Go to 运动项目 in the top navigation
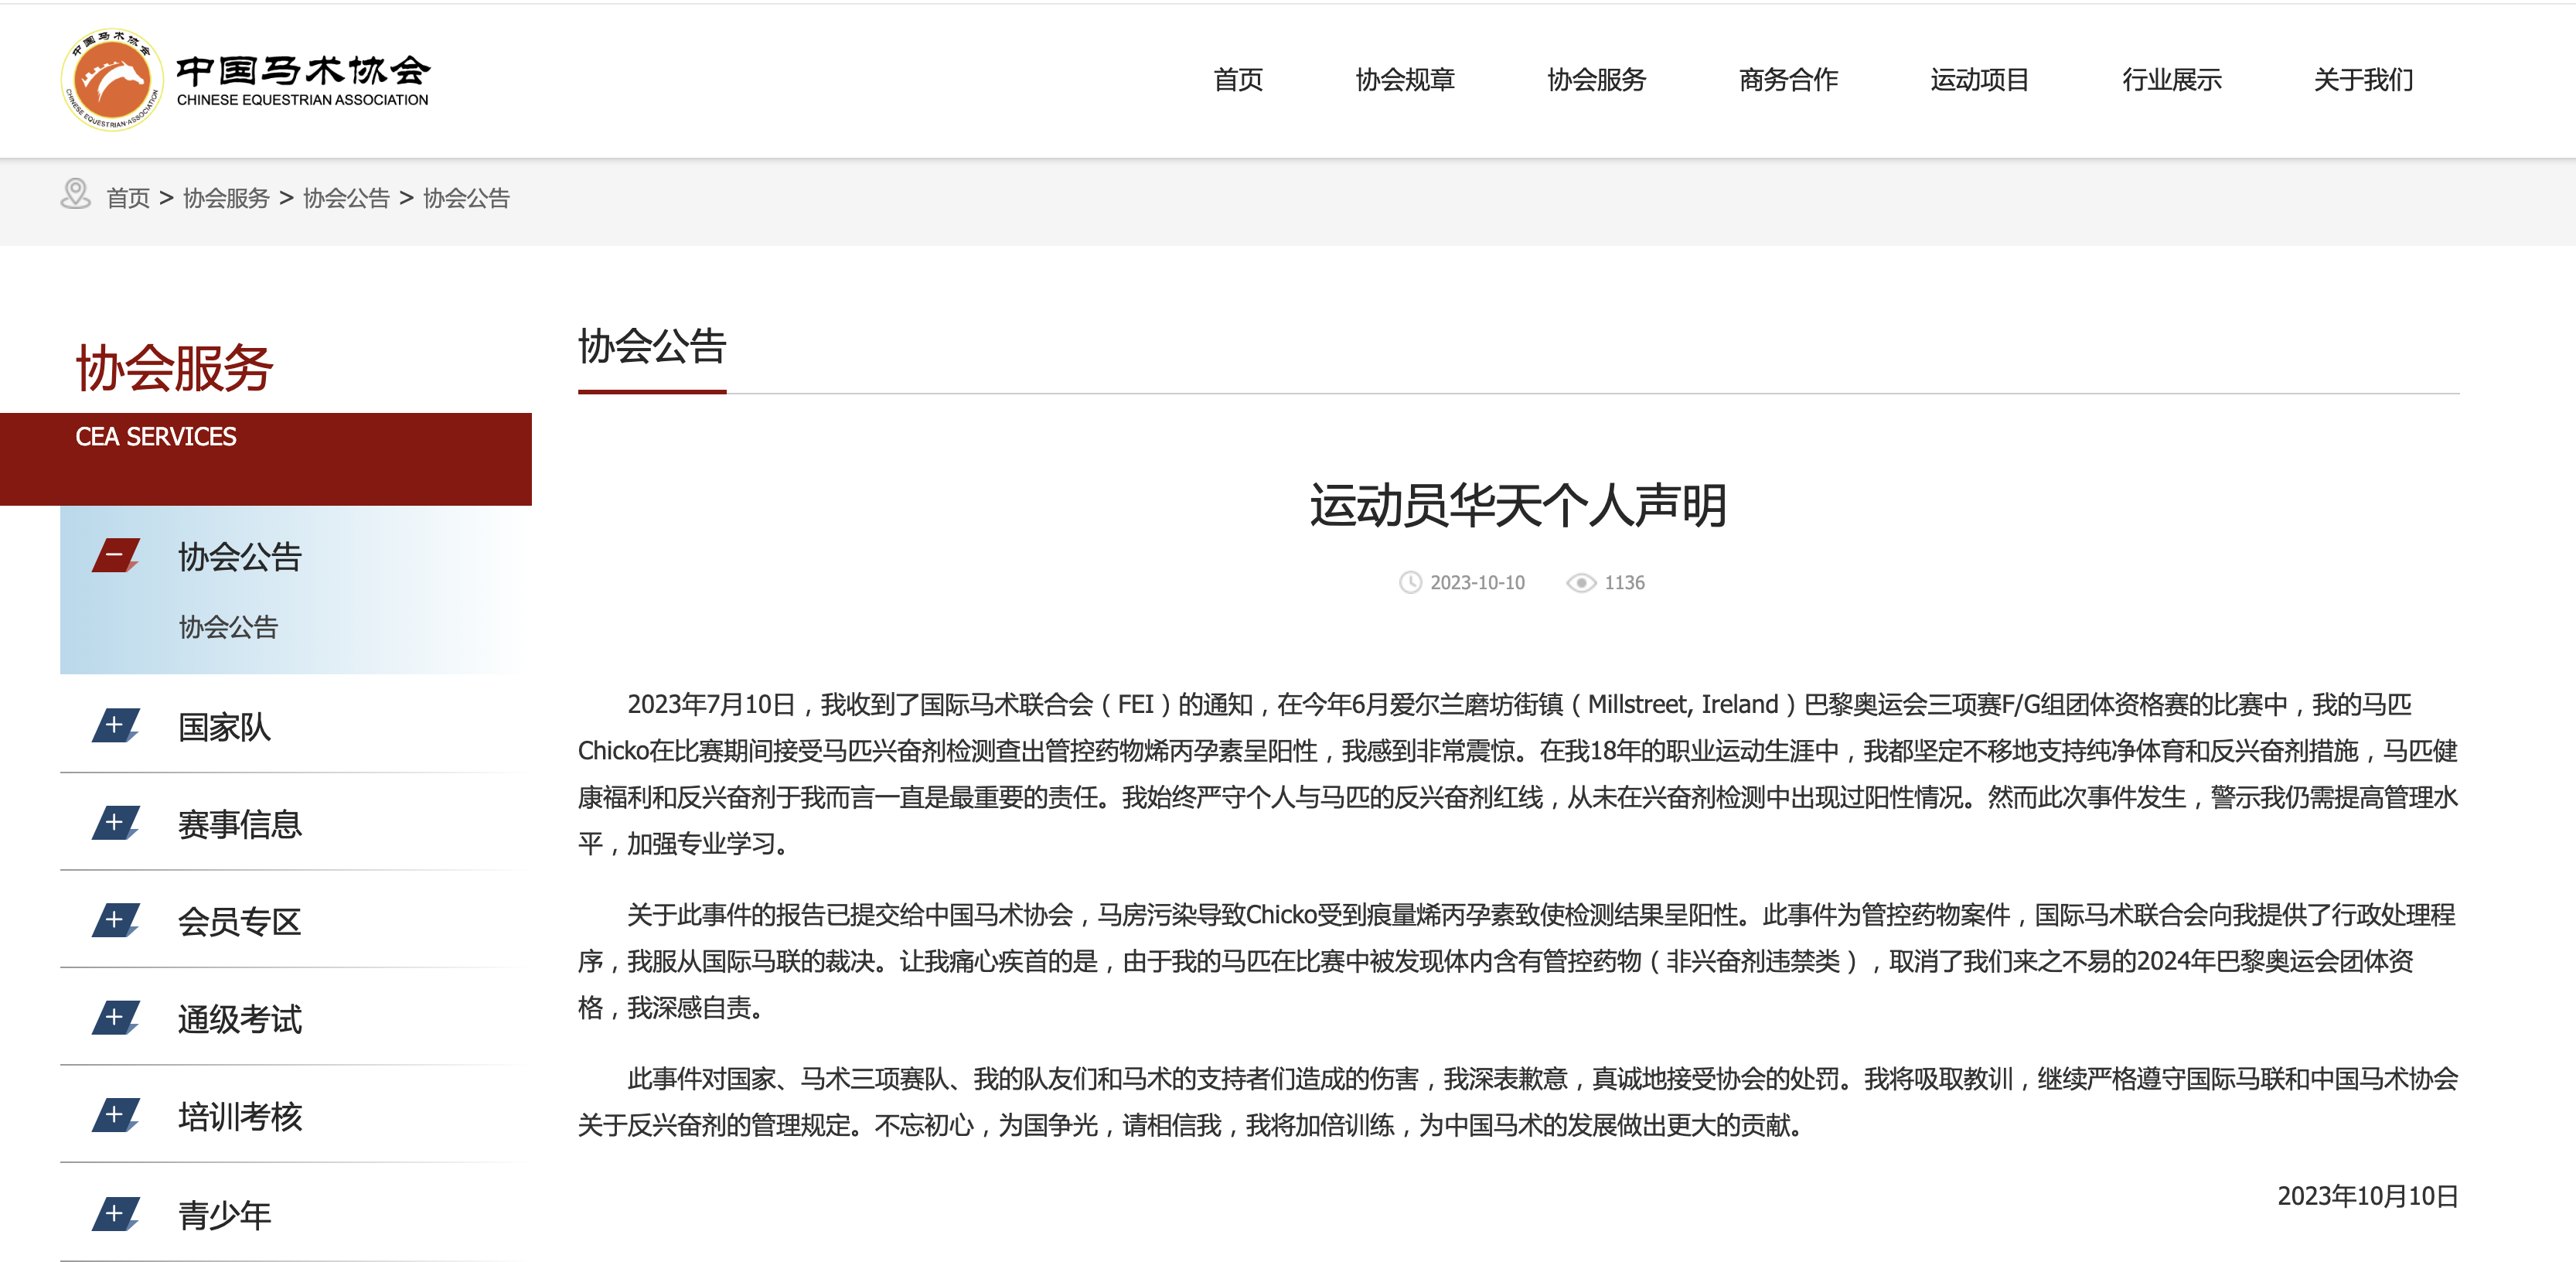Viewport: 2576px width, 1262px height. coord(1979,80)
